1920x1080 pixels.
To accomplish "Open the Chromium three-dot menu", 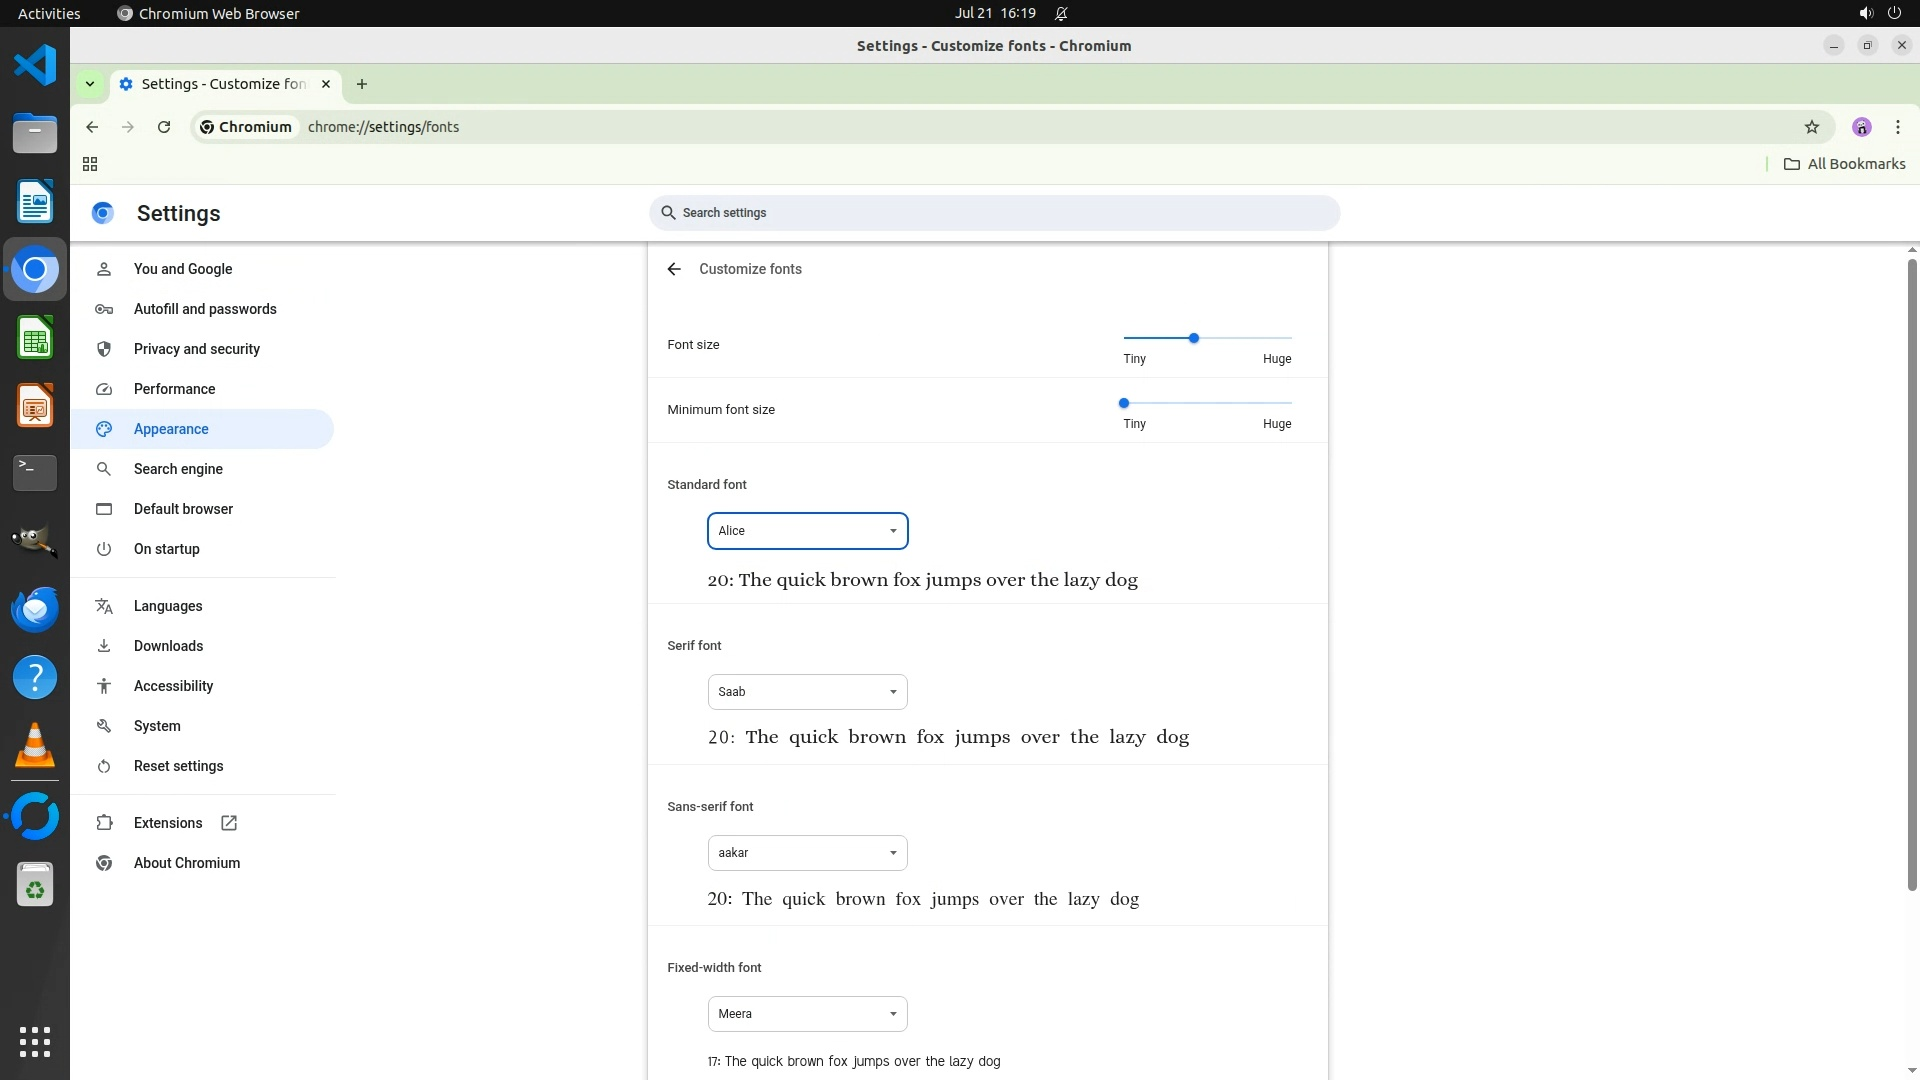I will [1897, 127].
